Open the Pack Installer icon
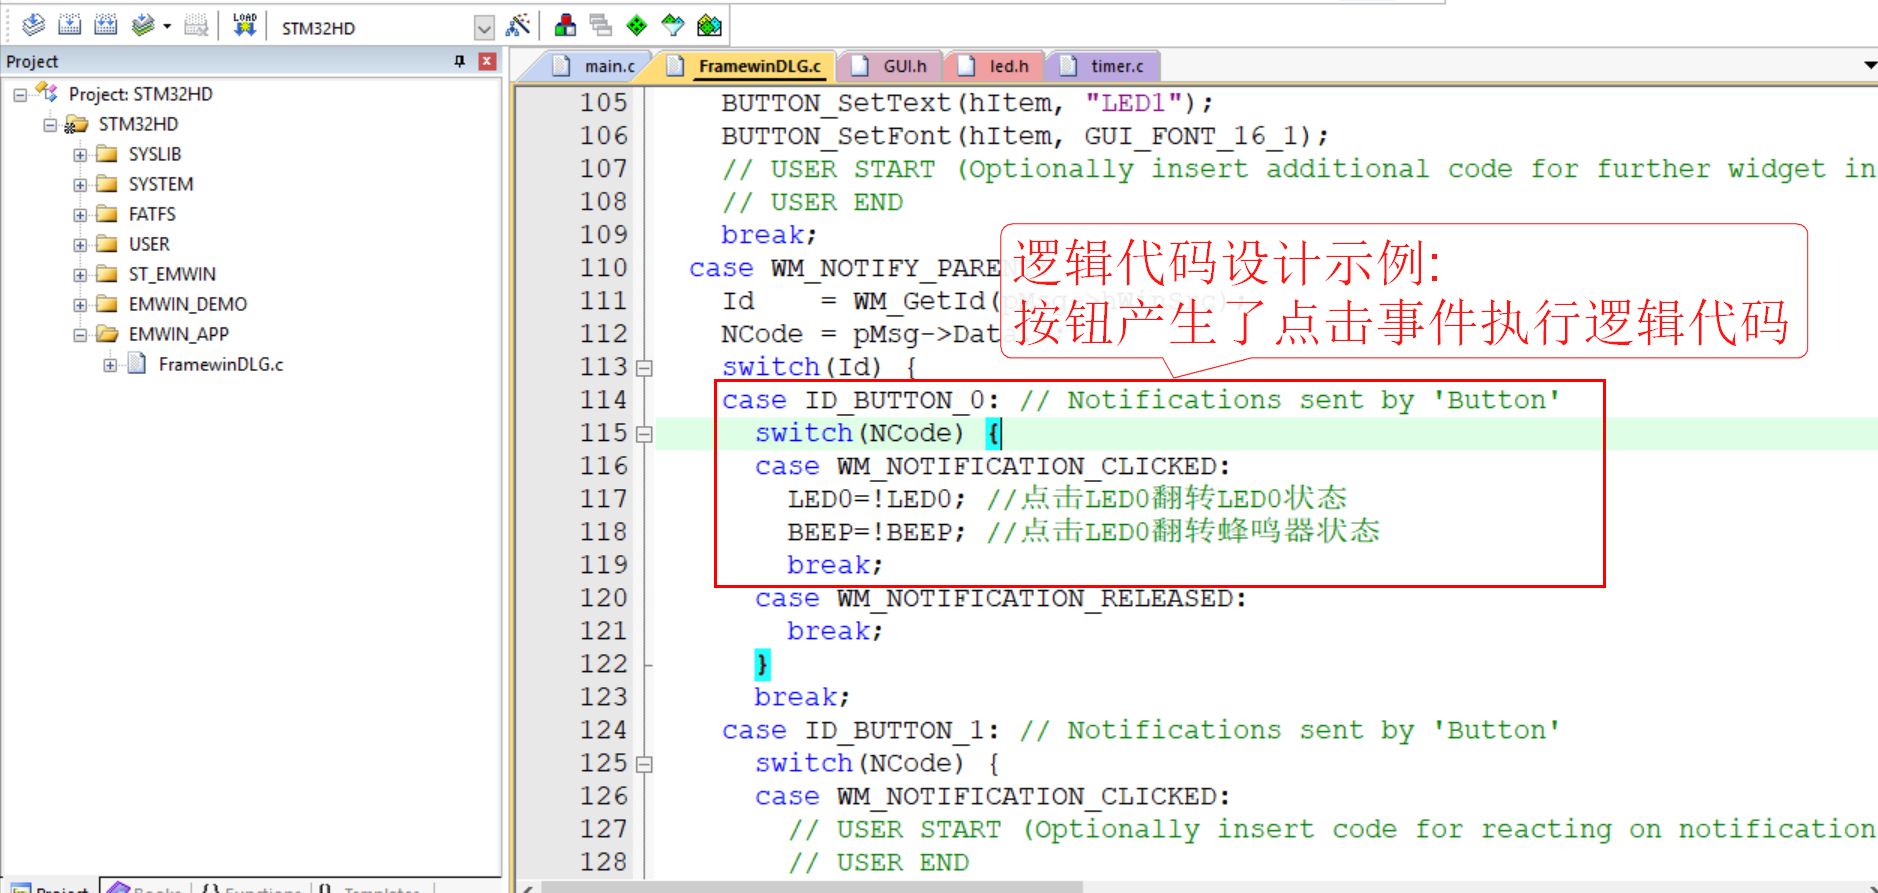Viewport: 1878px width, 893px height. pos(709,25)
